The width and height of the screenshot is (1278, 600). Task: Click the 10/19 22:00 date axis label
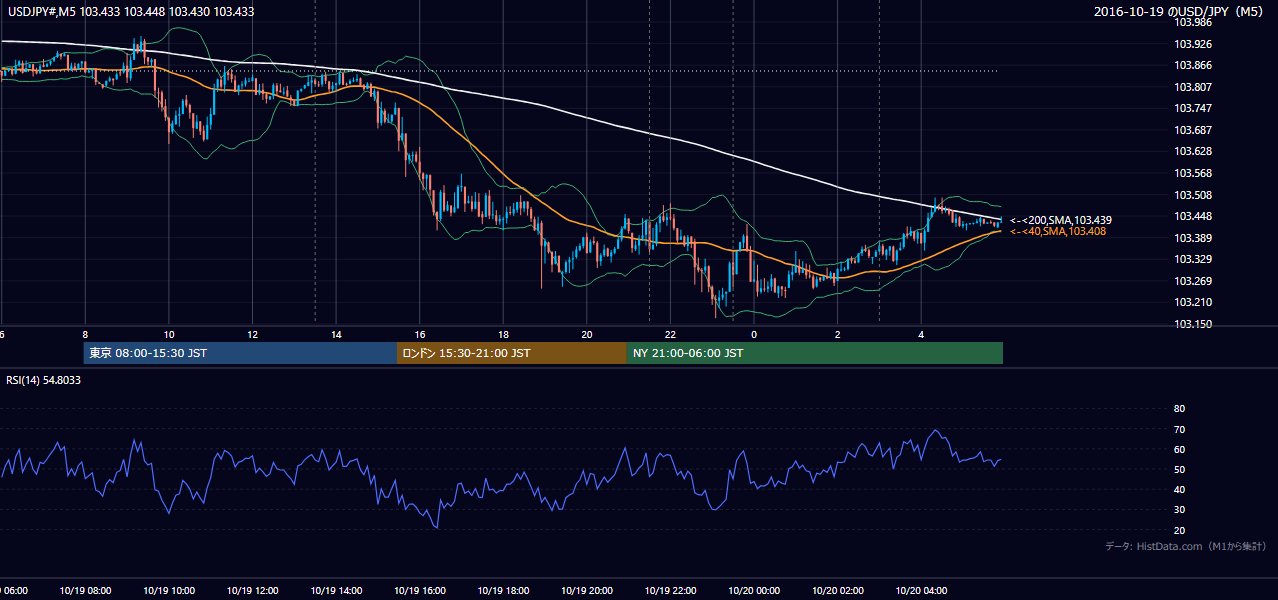[670, 591]
